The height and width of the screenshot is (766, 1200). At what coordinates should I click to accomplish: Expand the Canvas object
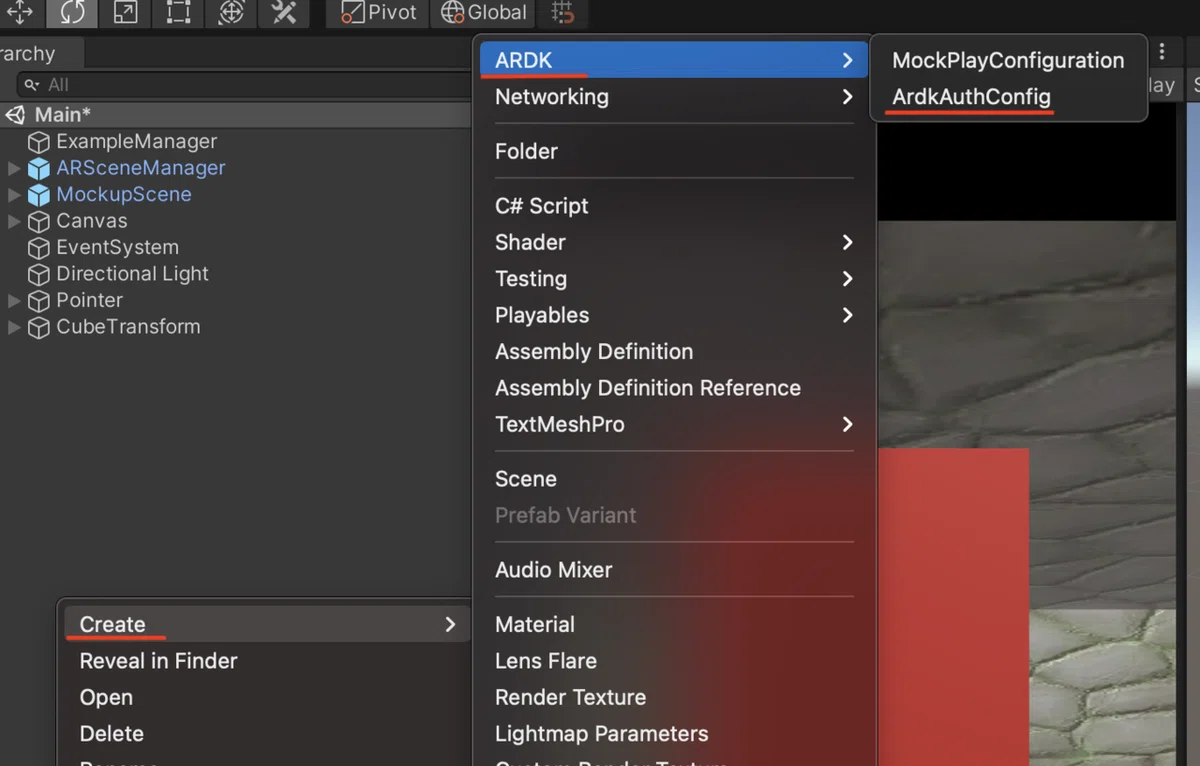pyautogui.click(x=14, y=220)
